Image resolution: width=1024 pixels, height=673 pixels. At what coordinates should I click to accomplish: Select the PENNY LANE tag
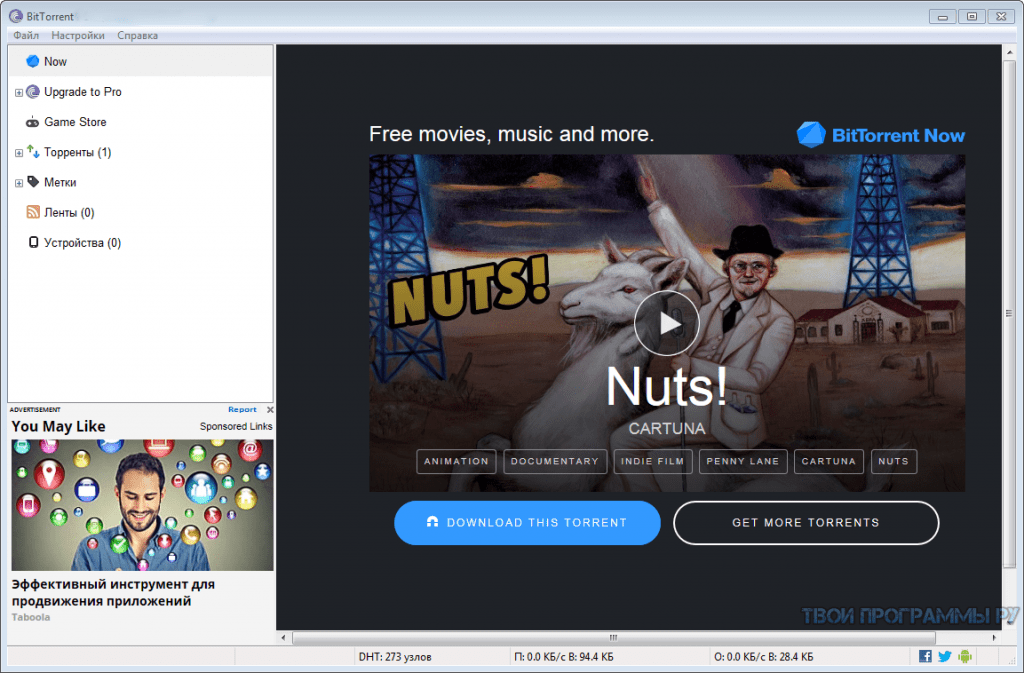(743, 461)
